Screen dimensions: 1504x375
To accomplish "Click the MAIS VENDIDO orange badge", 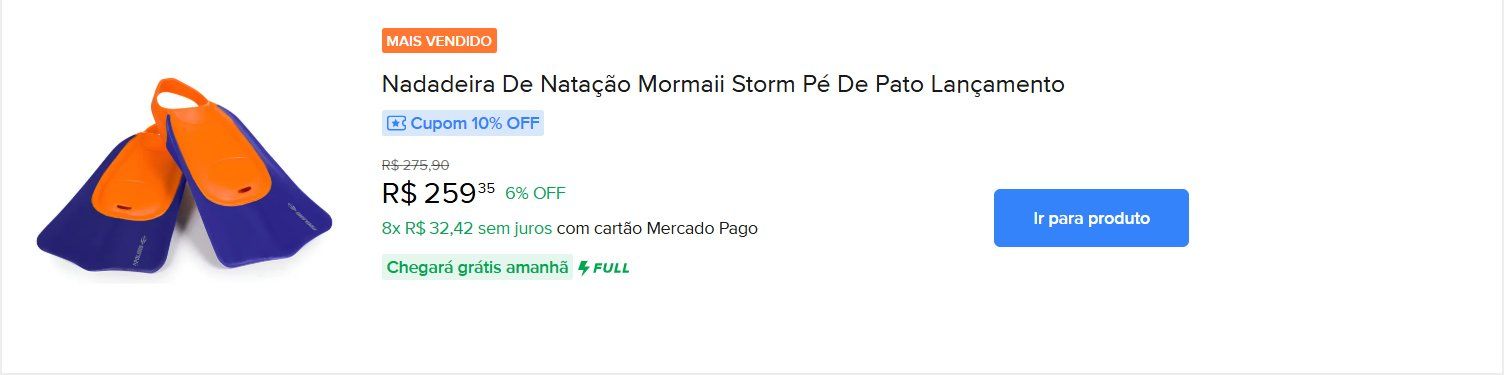I will (x=439, y=41).
